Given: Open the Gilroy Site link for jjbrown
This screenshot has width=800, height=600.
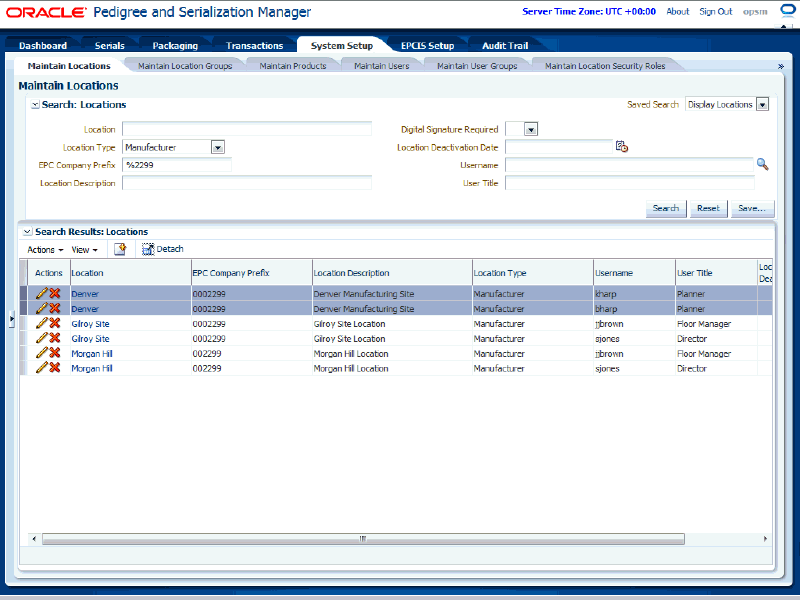Looking at the screenshot, I should (90, 323).
